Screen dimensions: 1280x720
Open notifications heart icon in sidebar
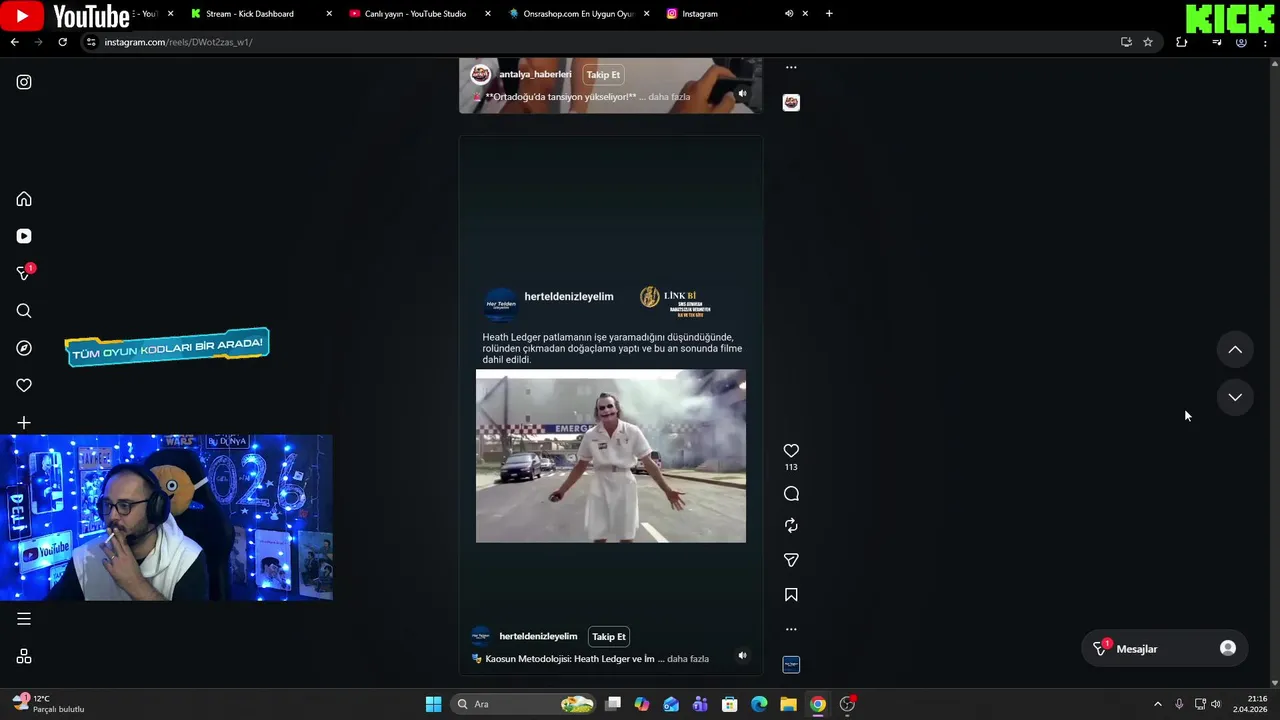(24, 385)
